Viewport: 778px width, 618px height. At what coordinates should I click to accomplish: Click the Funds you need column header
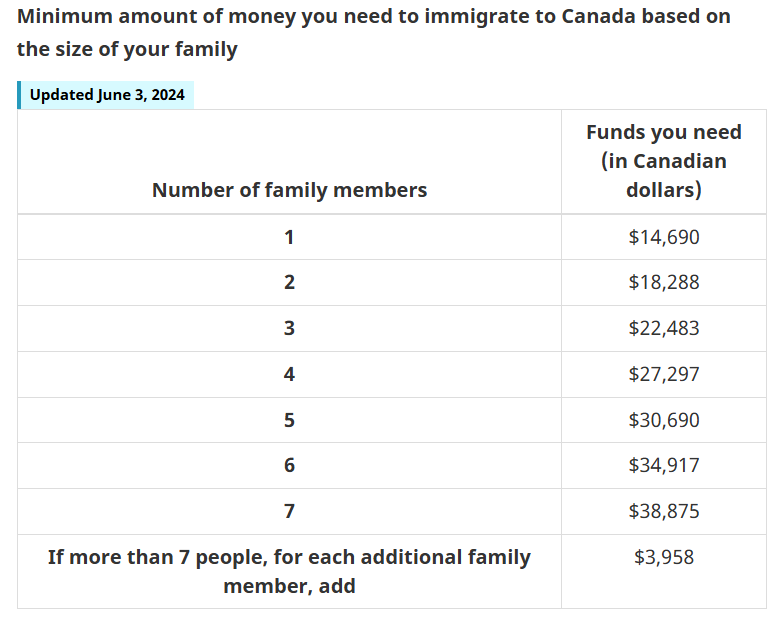click(664, 161)
